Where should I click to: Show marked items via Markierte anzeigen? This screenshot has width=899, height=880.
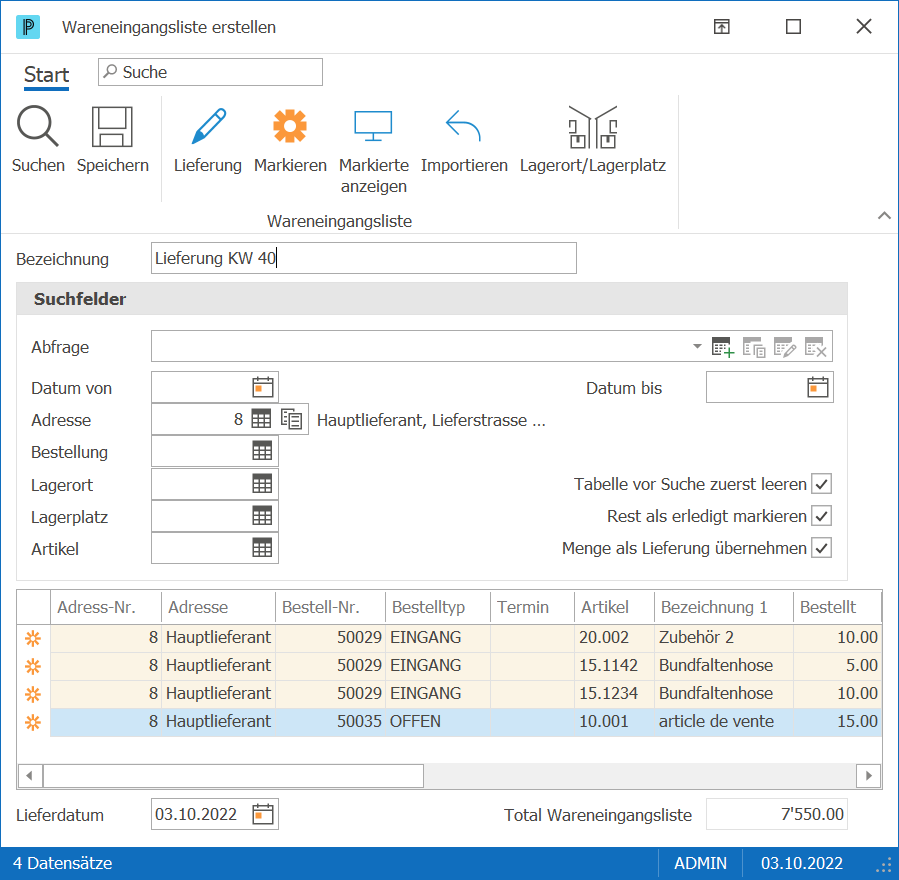[x=373, y=126]
